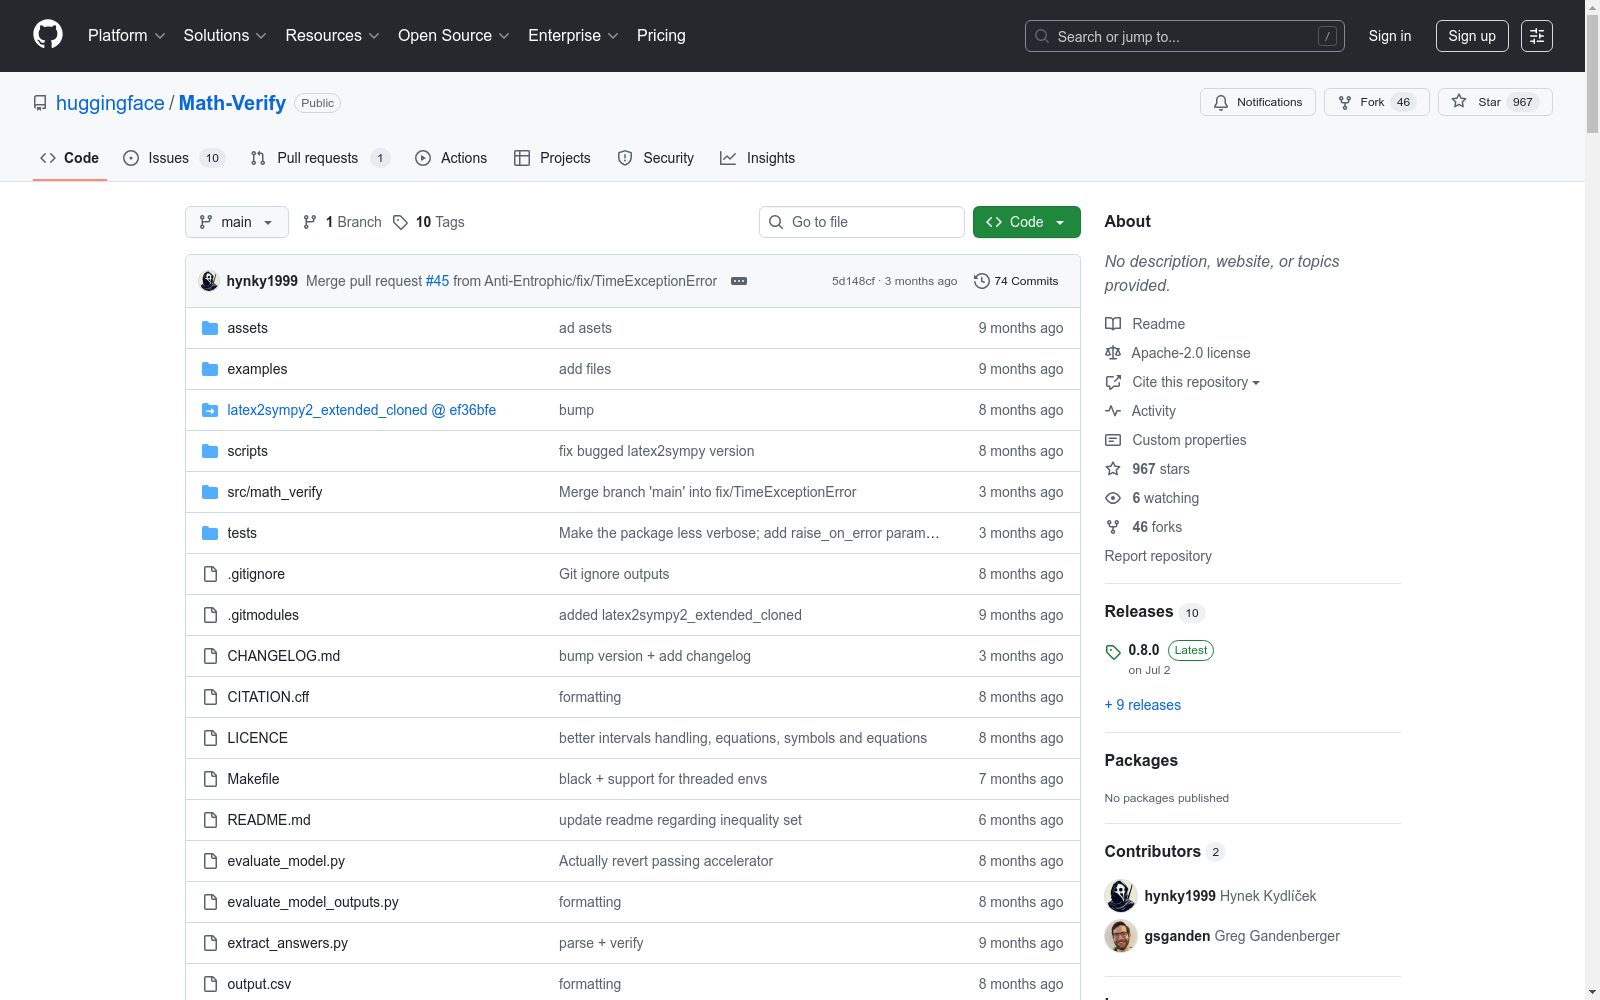Viewport: 1600px width, 1000px height.
Task: Go to the Pricing page
Action: [x=661, y=36]
